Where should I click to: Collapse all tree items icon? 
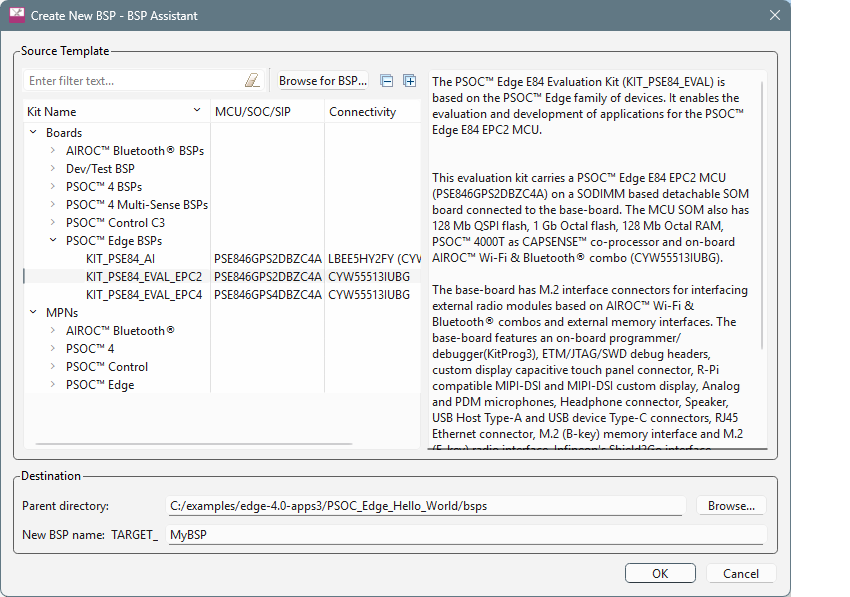point(387,81)
